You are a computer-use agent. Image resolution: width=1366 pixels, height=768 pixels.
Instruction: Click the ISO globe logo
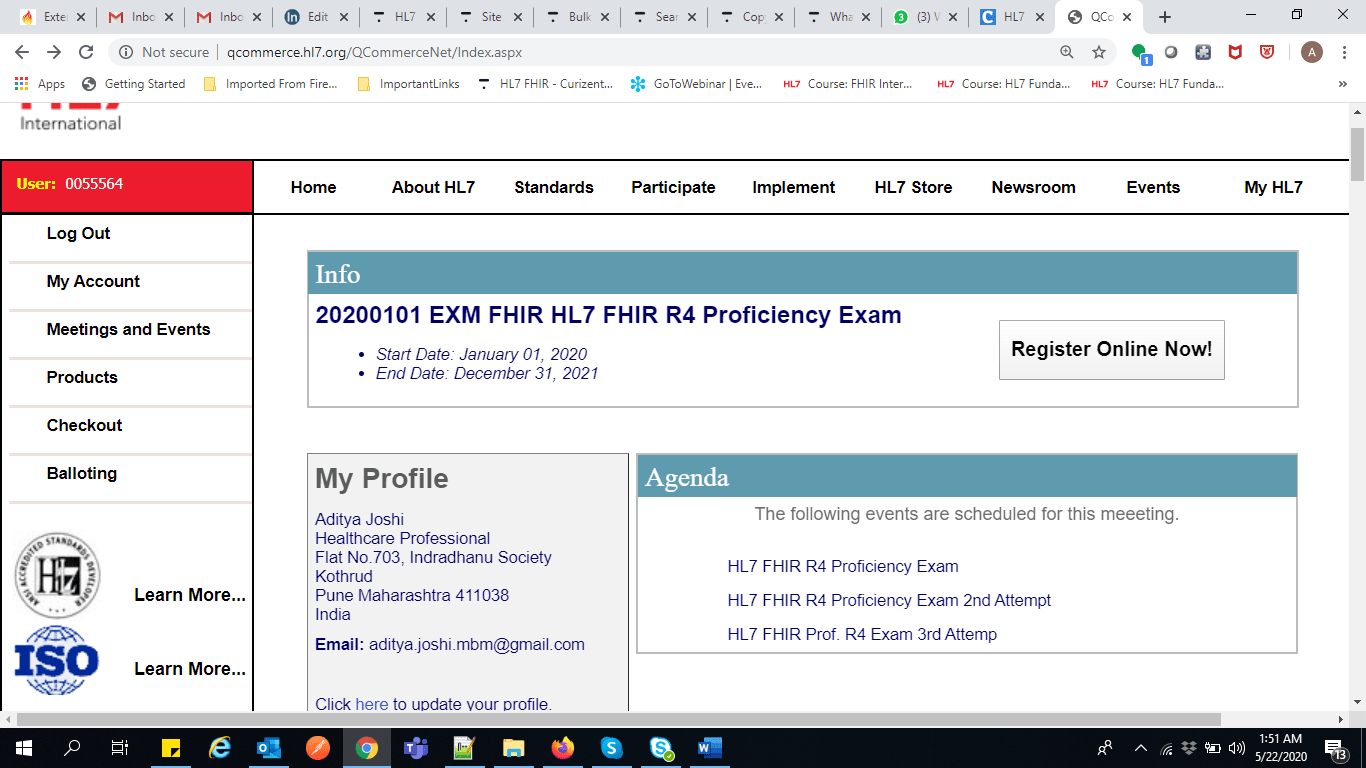57,661
